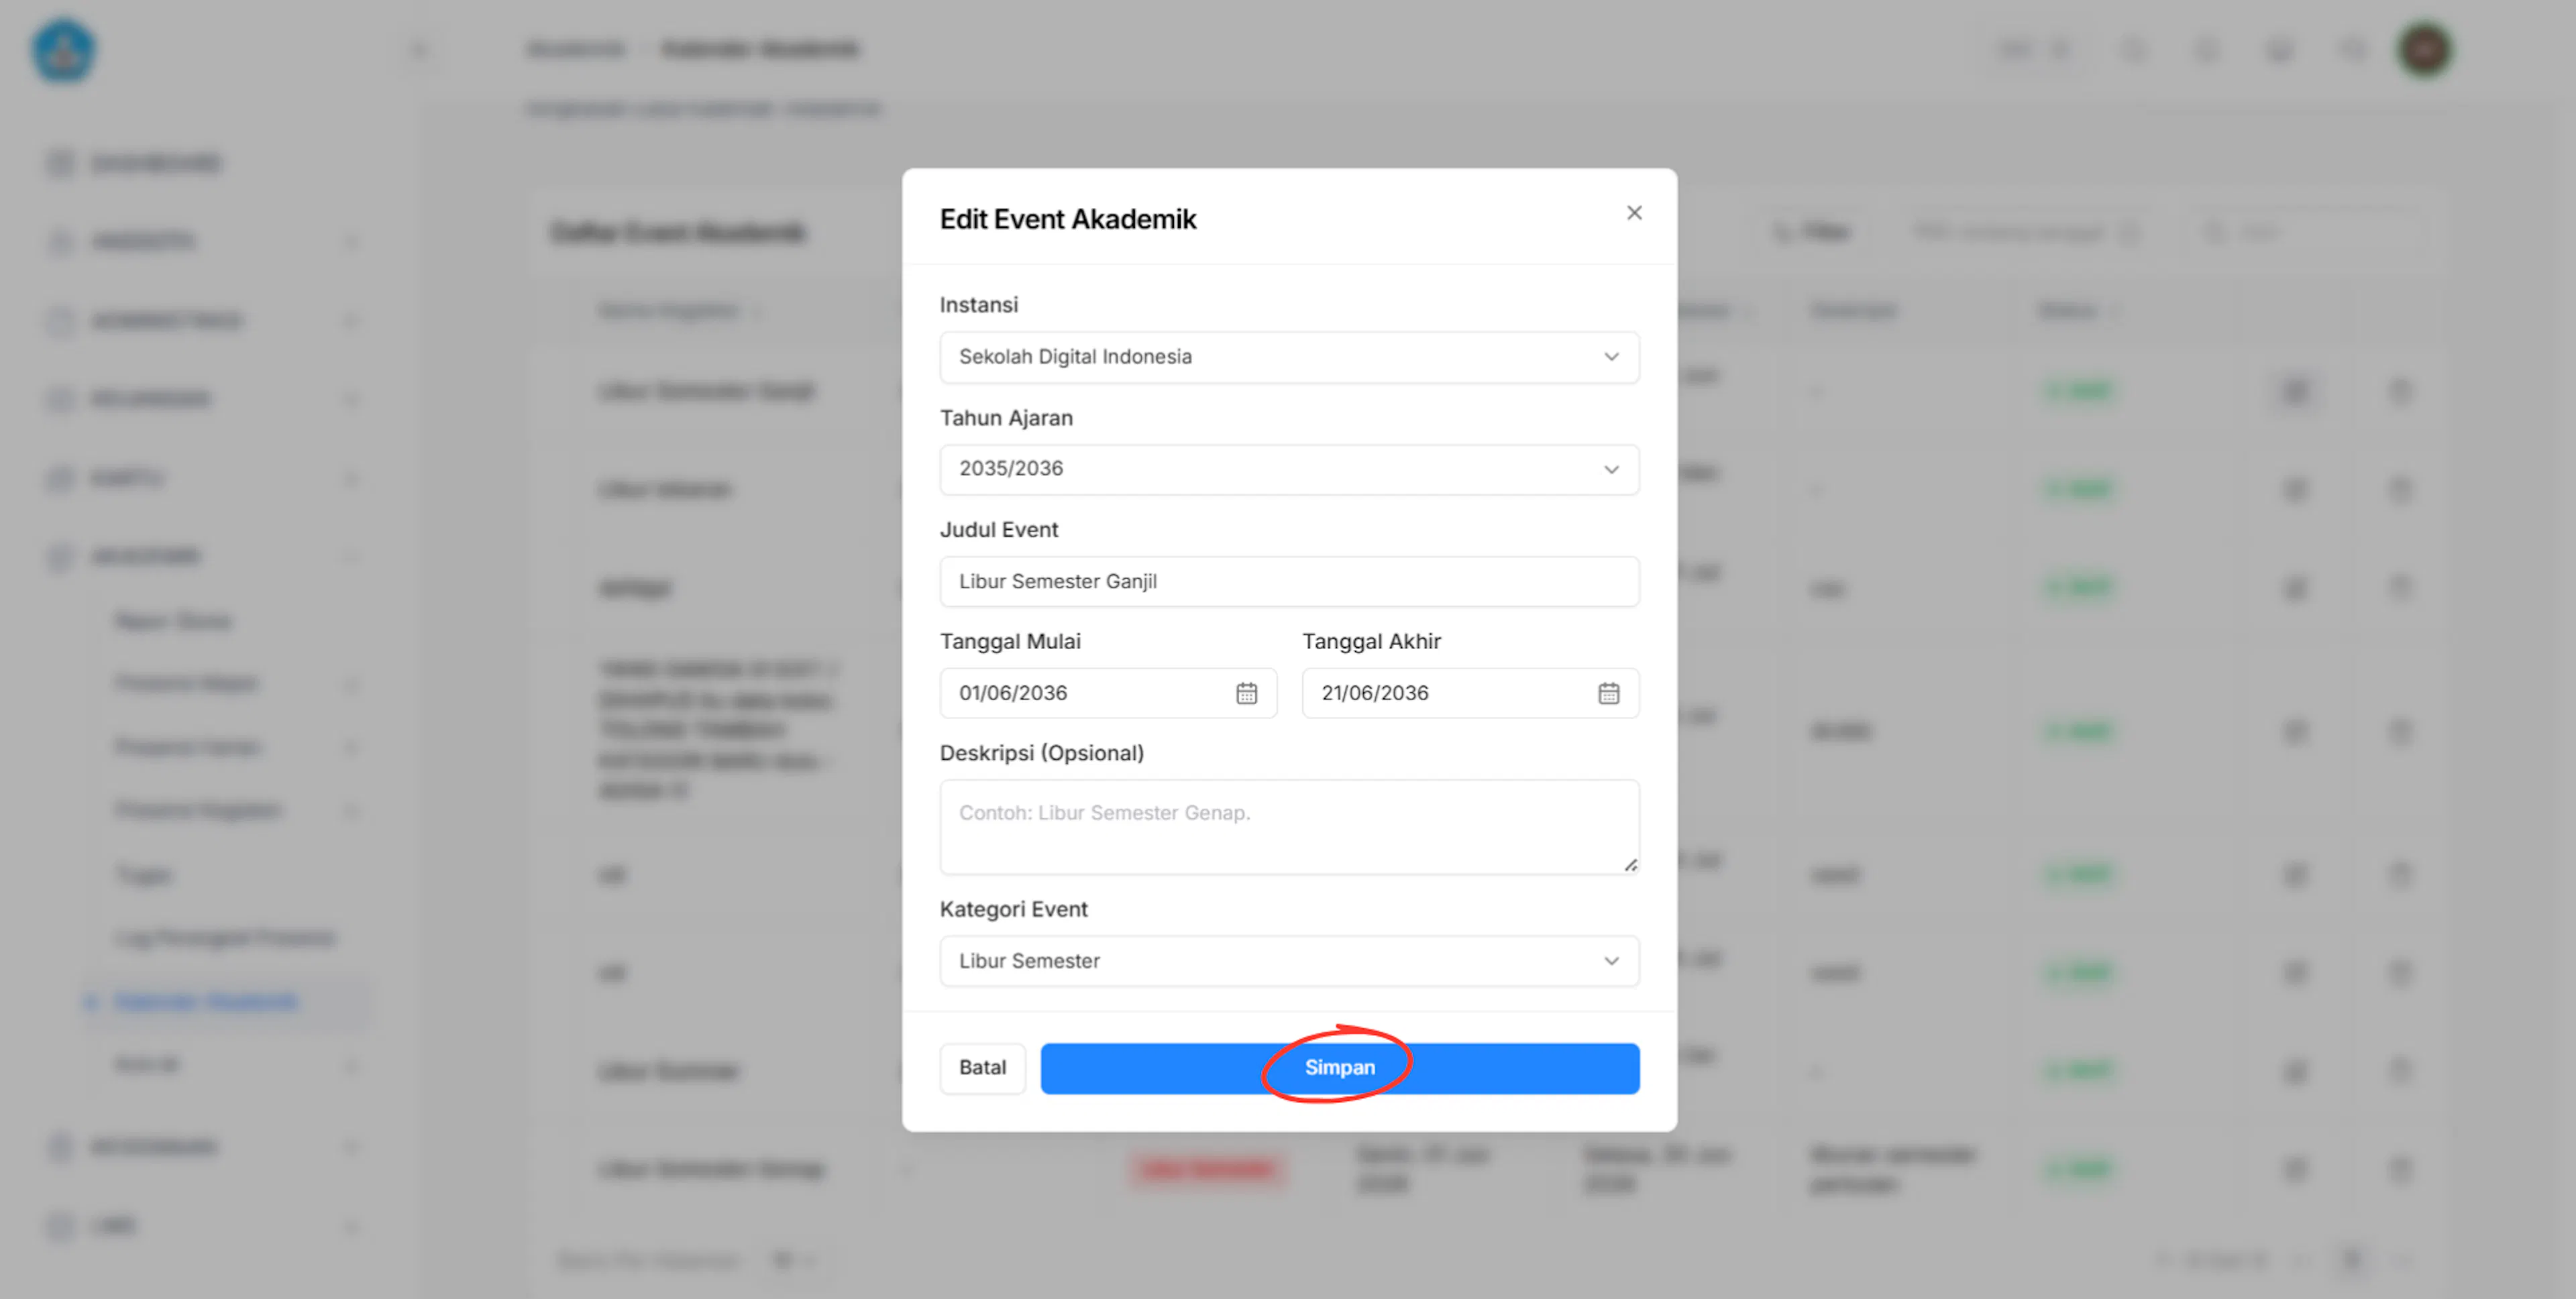2576x1299 pixels.
Task: Open the Tanggal Akhir calendar picker icon
Action: pyautogui.click(x=1608, y=693)
